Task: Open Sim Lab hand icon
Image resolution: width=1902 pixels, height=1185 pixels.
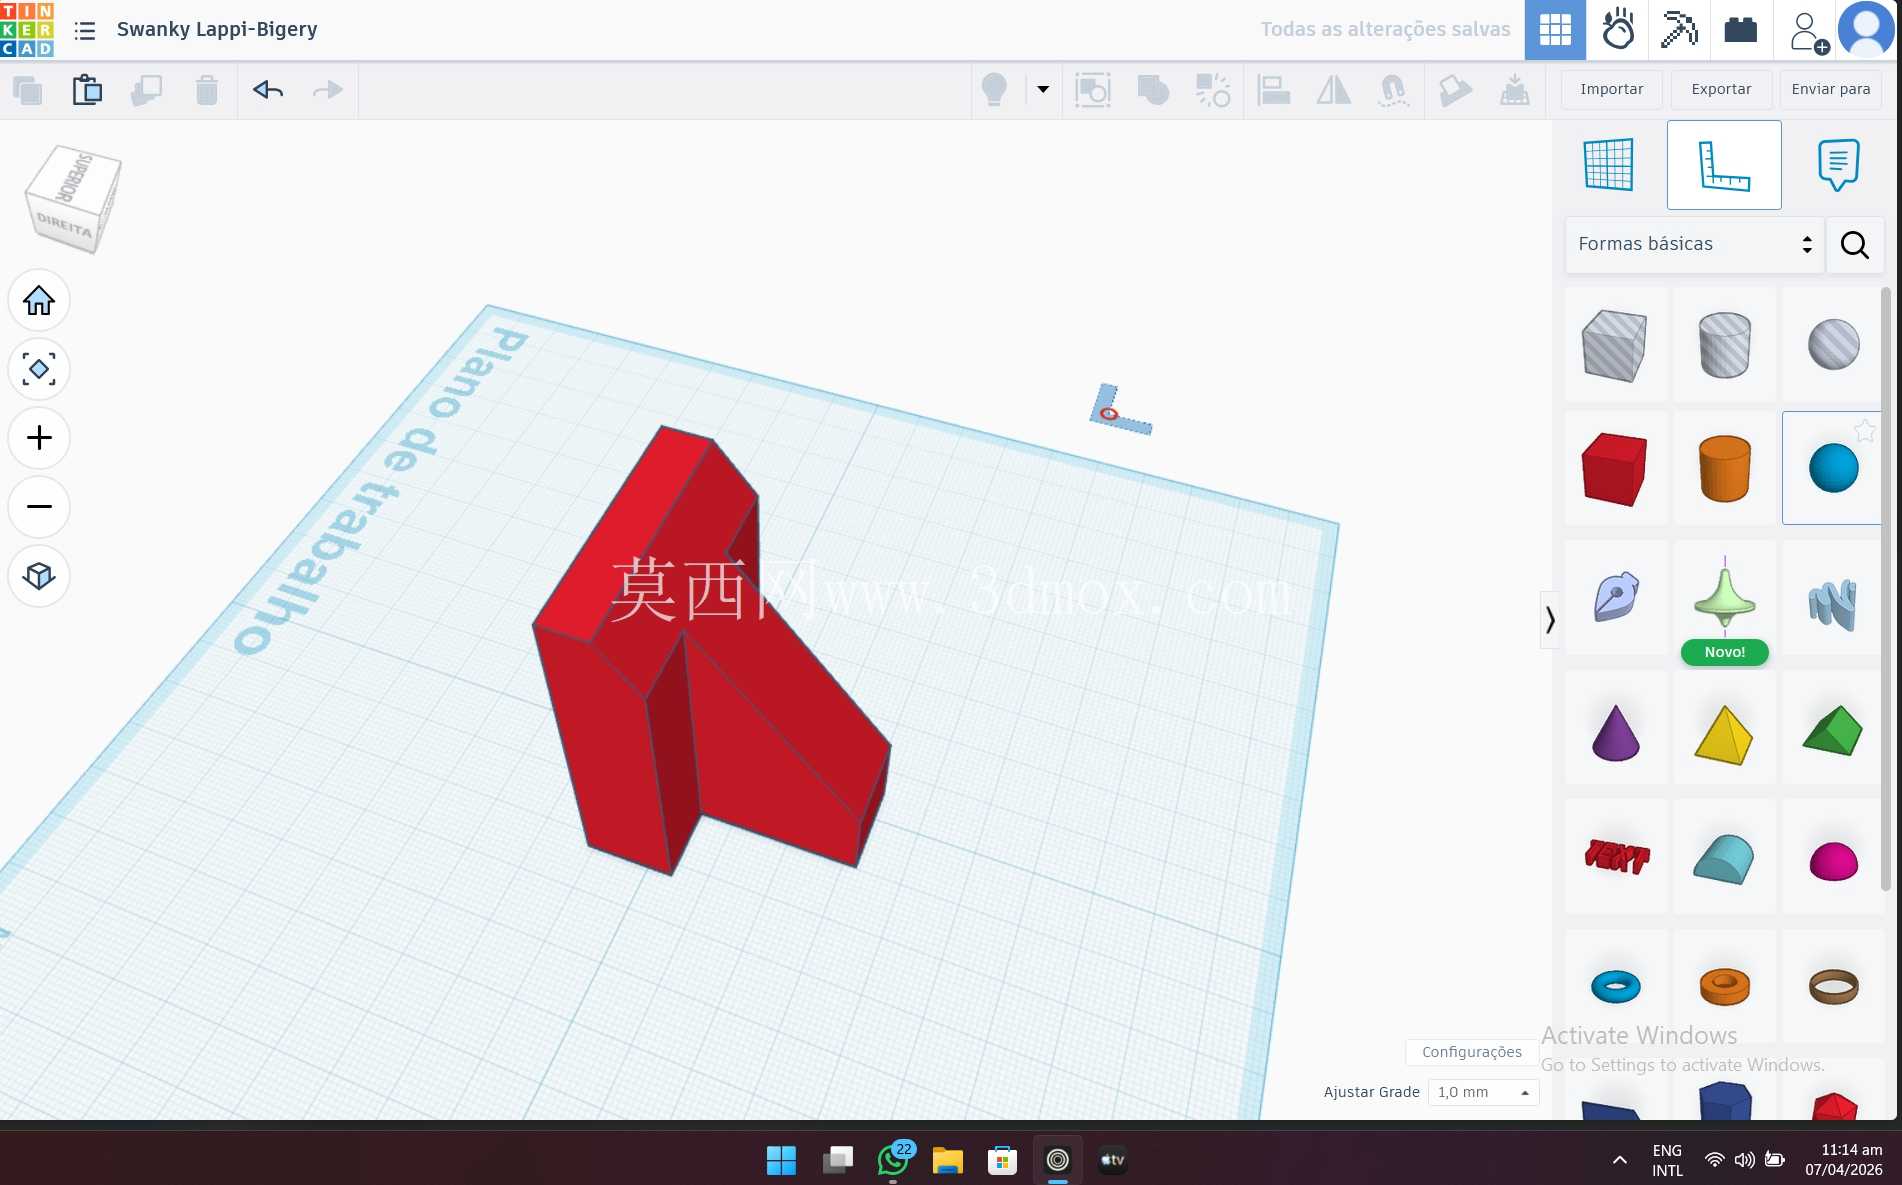Action: (1617, 30)
